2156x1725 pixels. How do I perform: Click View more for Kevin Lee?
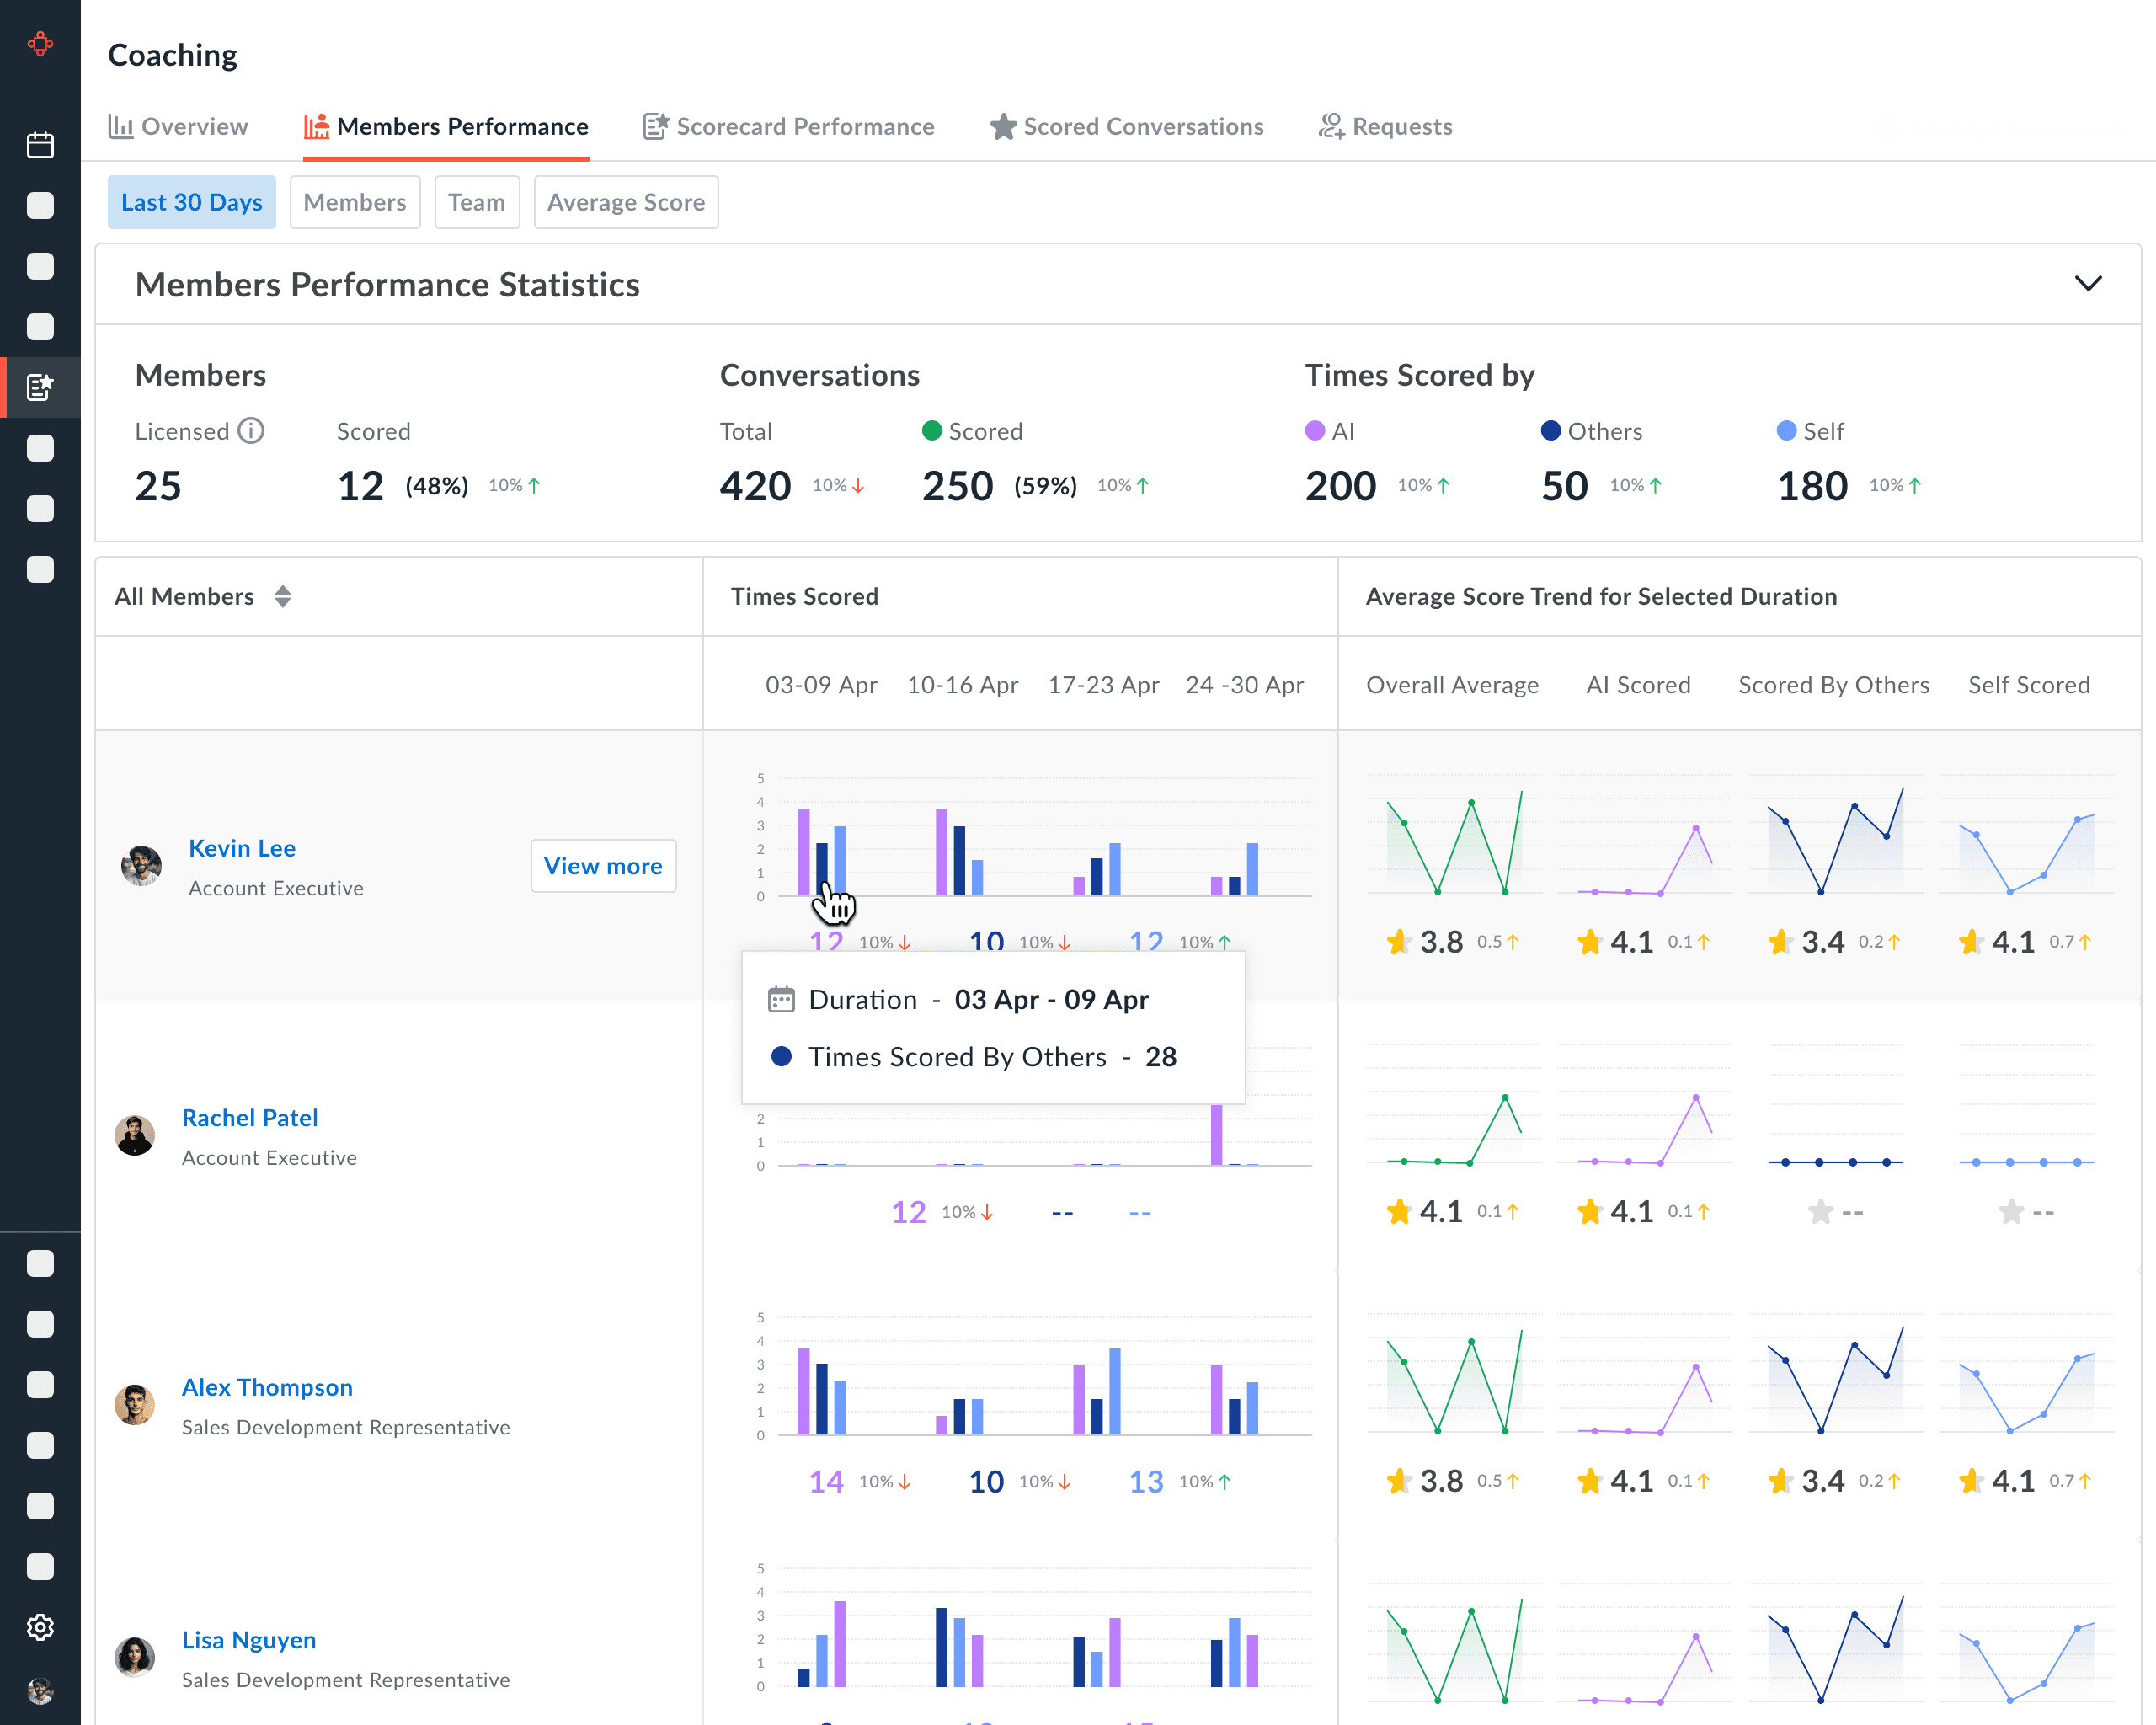click(602, 866)
